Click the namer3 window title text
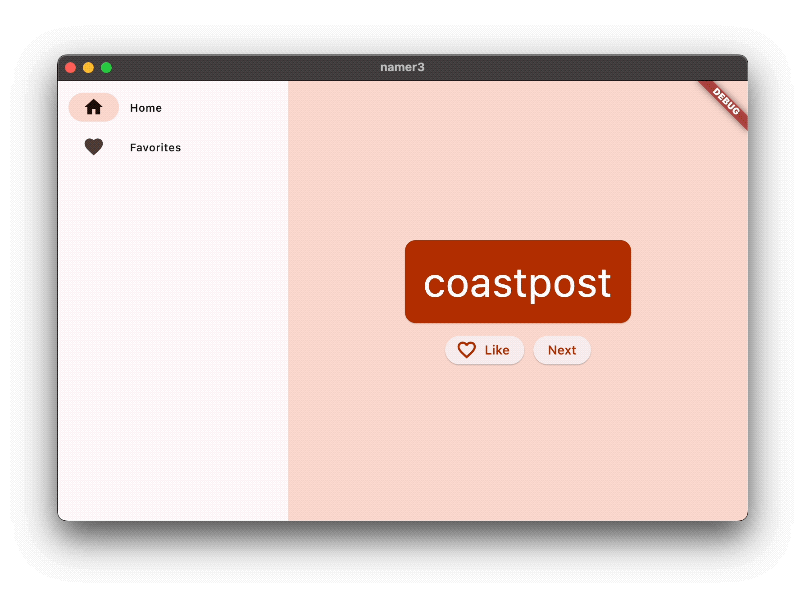Screen dimensions: 794x600 pyautogui.click(x=402, y=68)
